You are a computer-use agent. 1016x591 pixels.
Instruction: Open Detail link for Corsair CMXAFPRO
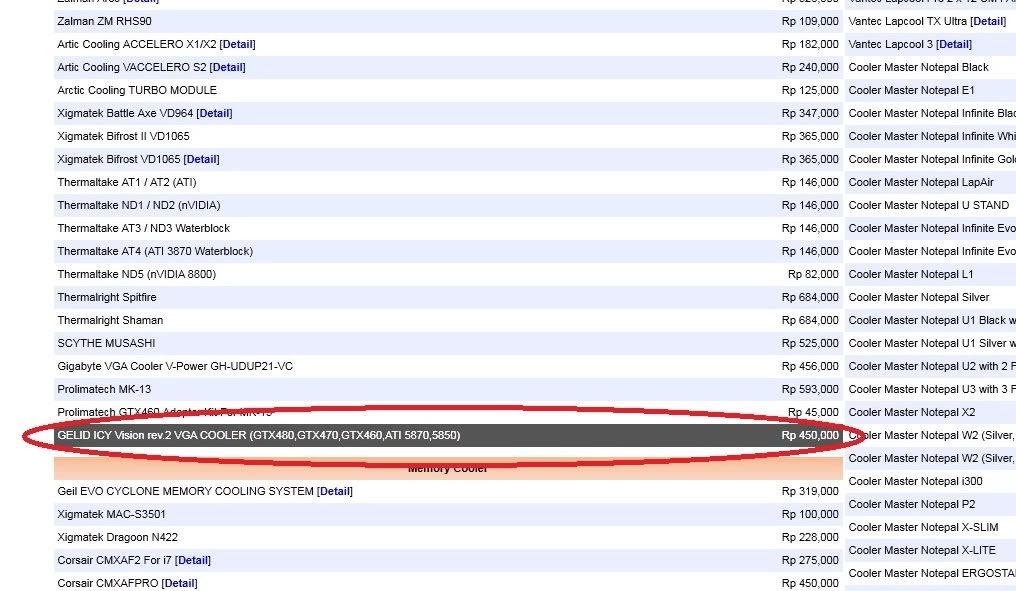[x=179, y=583]
